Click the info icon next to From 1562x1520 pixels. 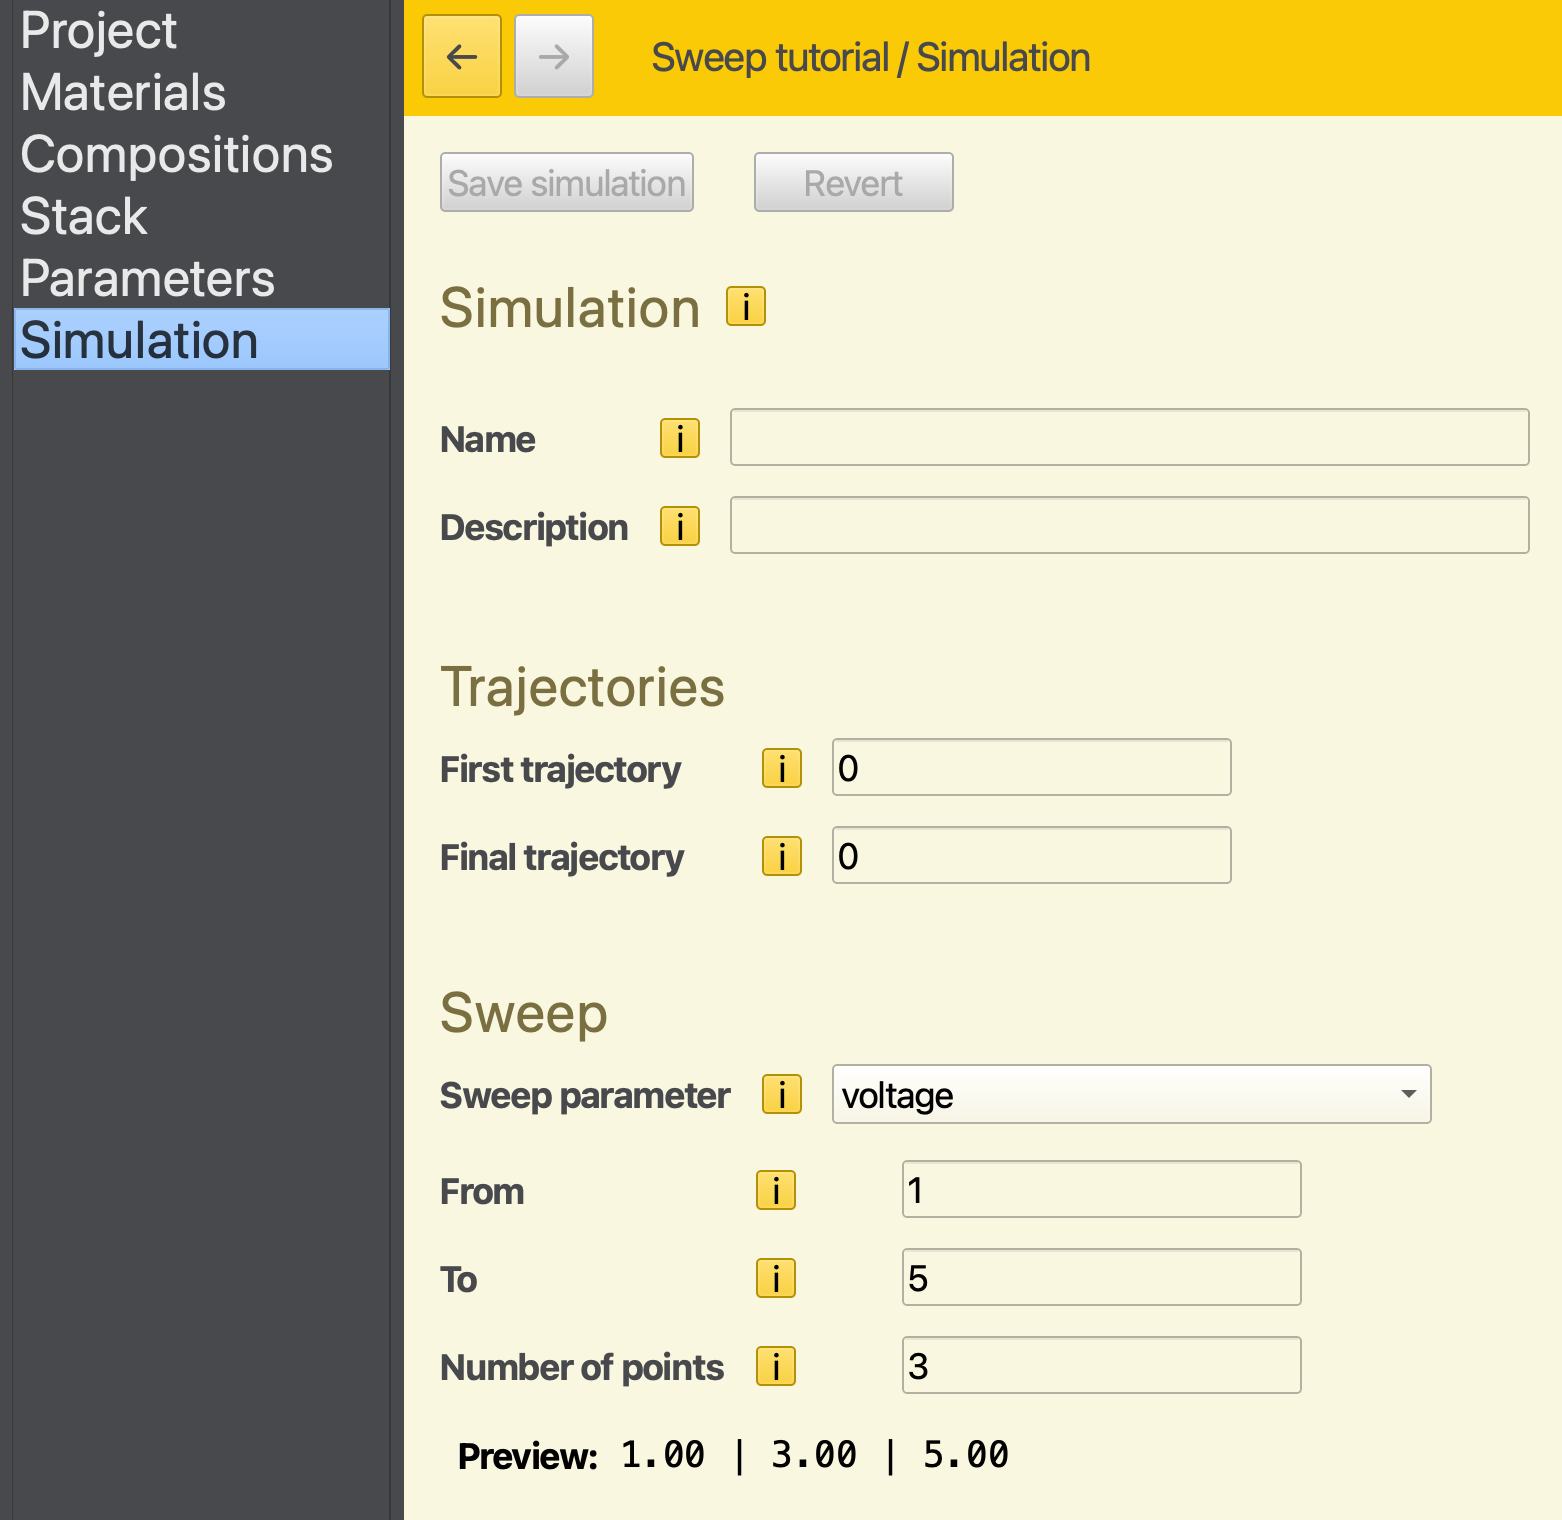click(775, 1190)
